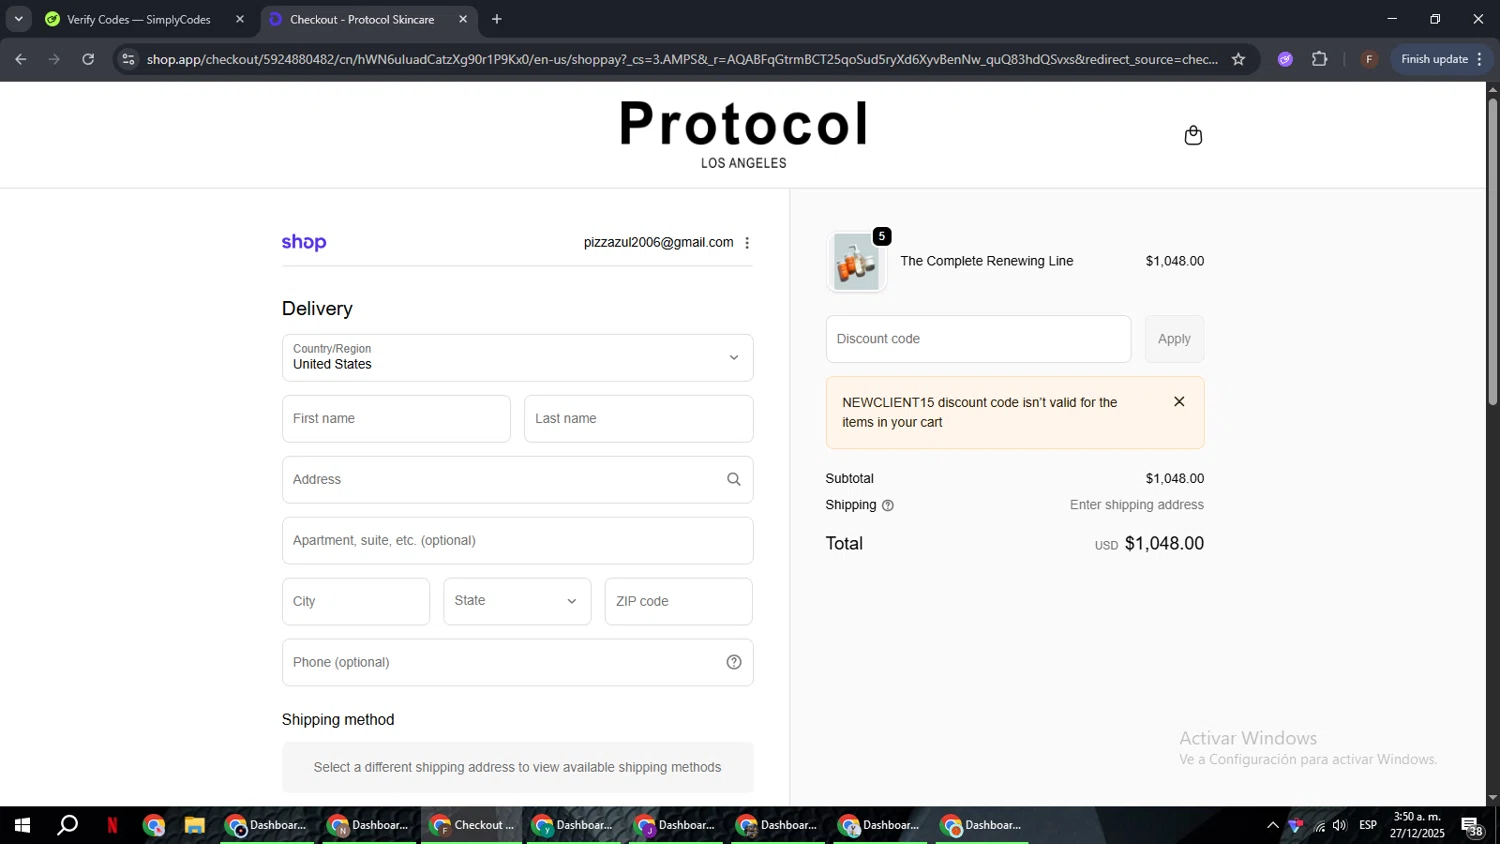Open File Explorer from the taskbar
Viewport: 1500px width, 844px height.
pyautogui.click(x=194, y=825)
